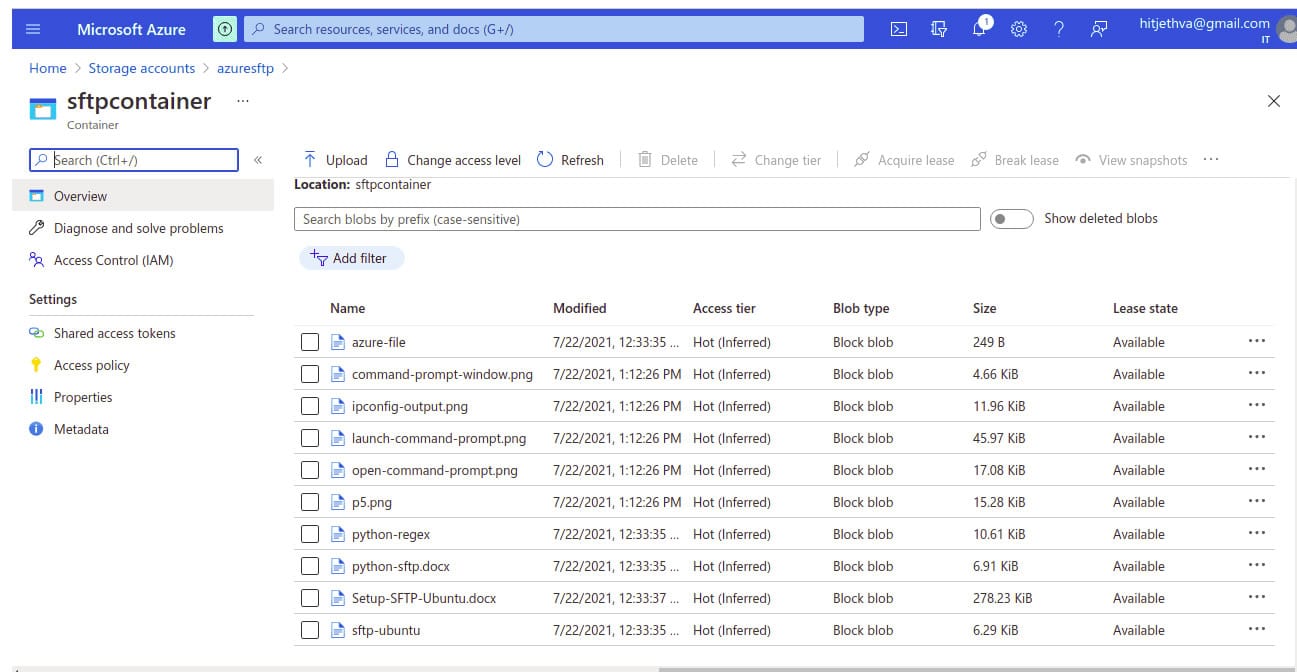The image size is (1297, 672).
Task: Go to azuresftp breadcrumb
Action: pyautogui.click(x=245, y=68)
